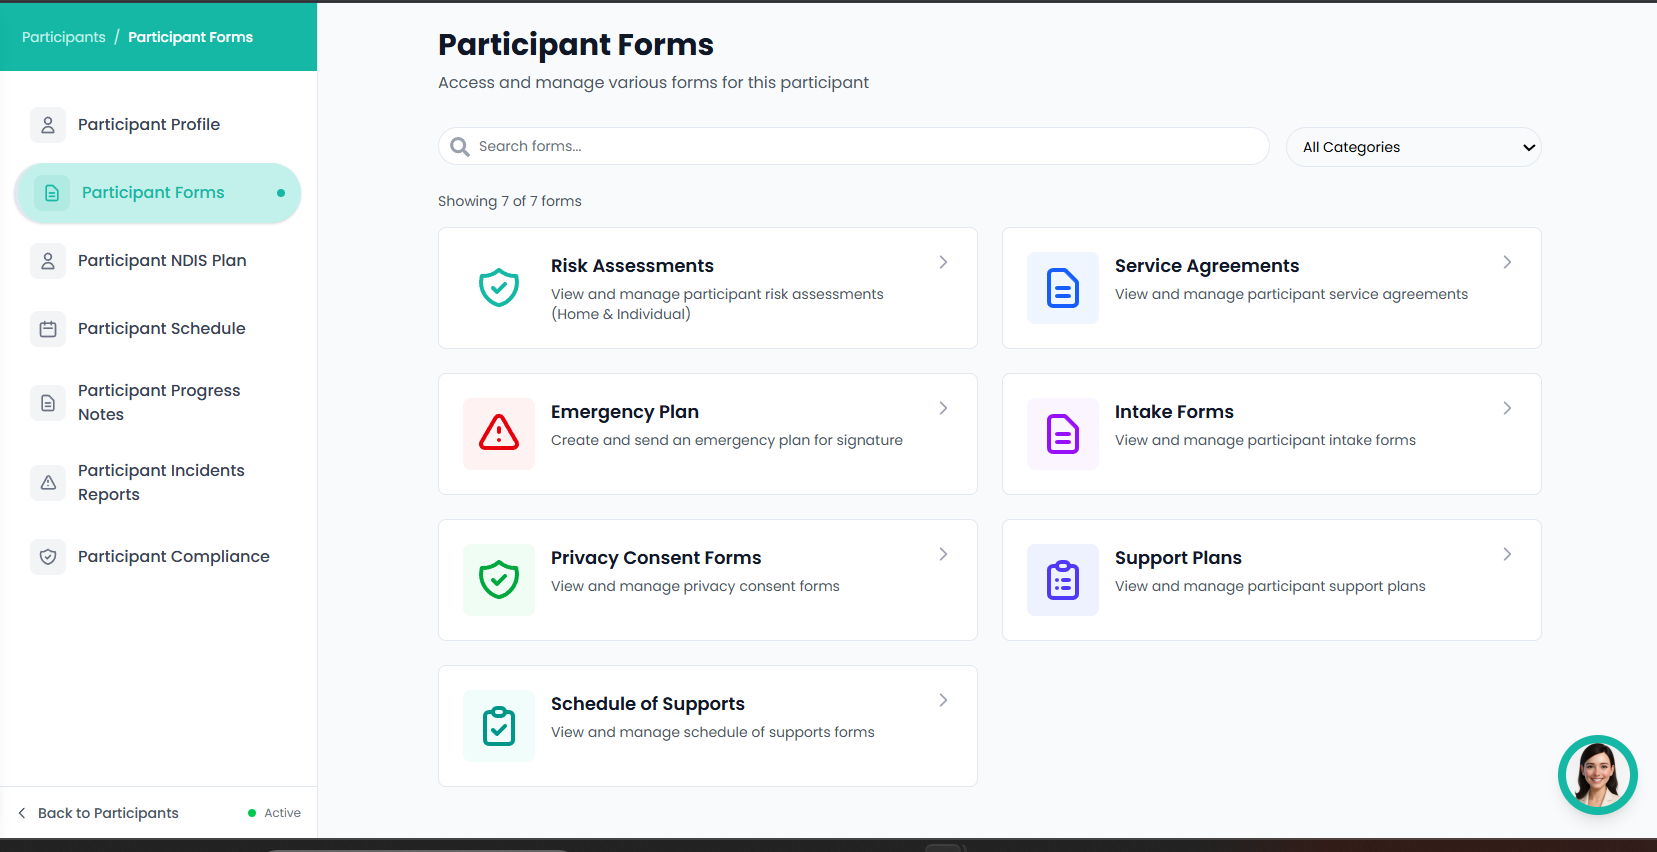Click the Participant Profile person icon

[x=47, y=124]
